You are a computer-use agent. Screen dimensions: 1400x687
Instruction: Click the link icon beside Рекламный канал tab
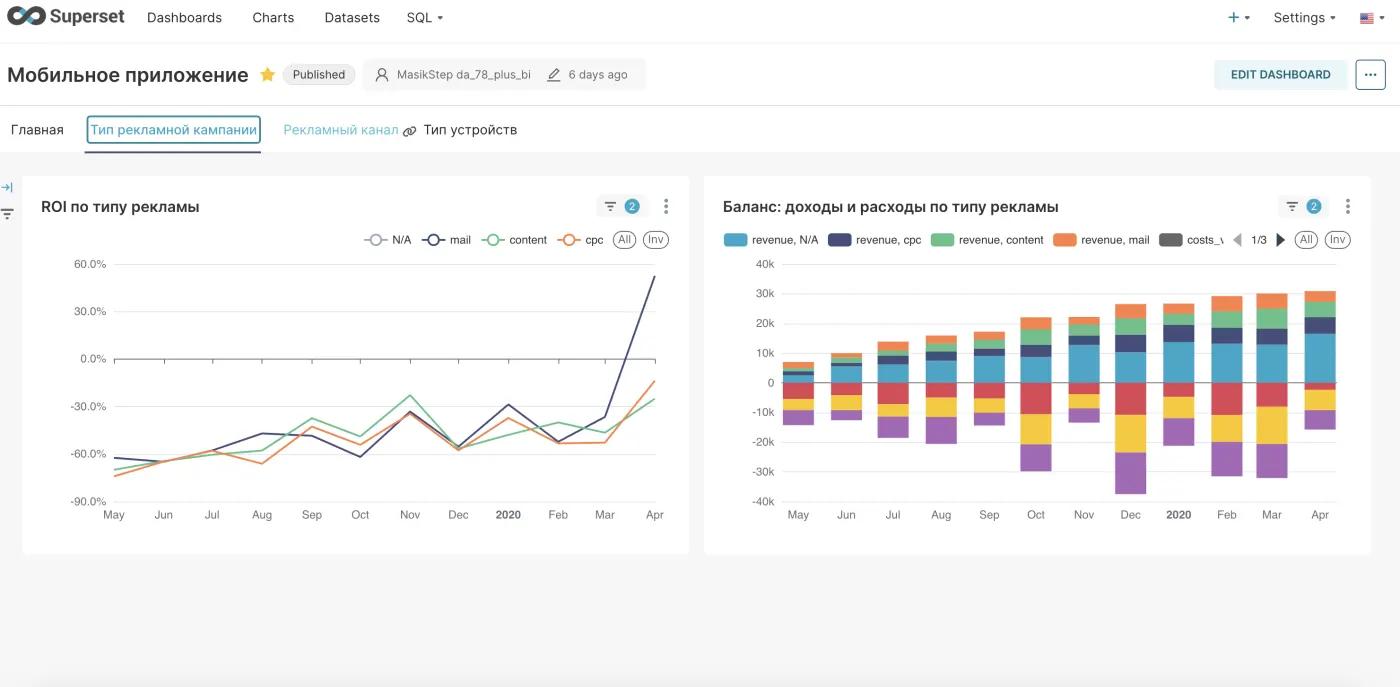(409, 131)
